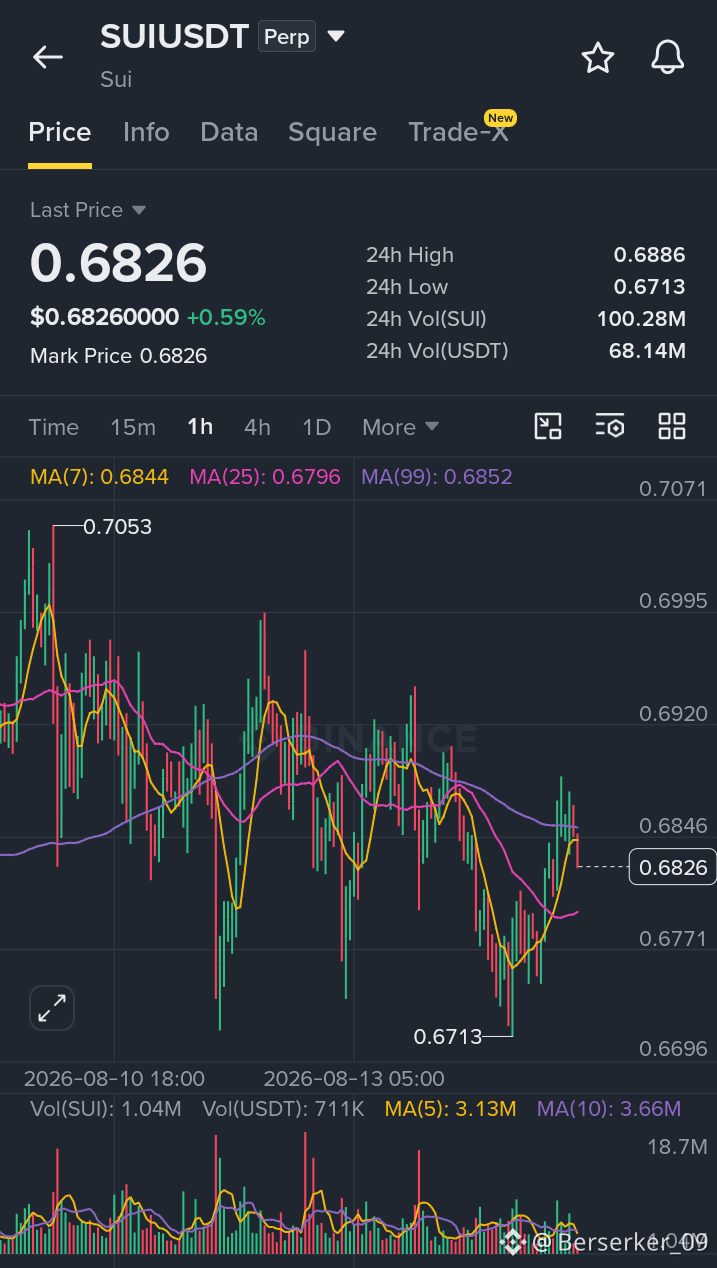The image size is (717, 1268).
Task: Open price alert bell icon
Action: 667,58
